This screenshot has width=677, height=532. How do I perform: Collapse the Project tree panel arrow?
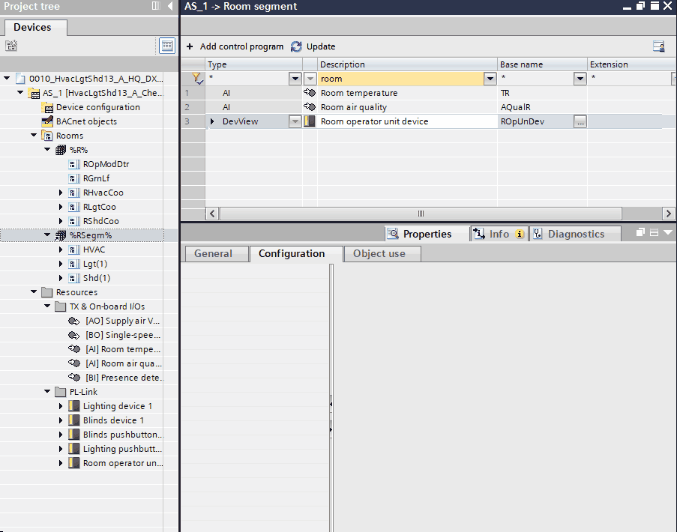pos(170,6)
